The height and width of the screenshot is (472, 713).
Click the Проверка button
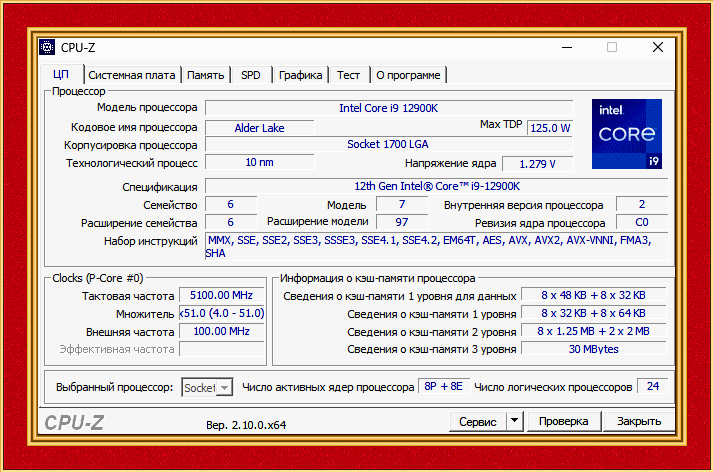(x=563, y=422)
